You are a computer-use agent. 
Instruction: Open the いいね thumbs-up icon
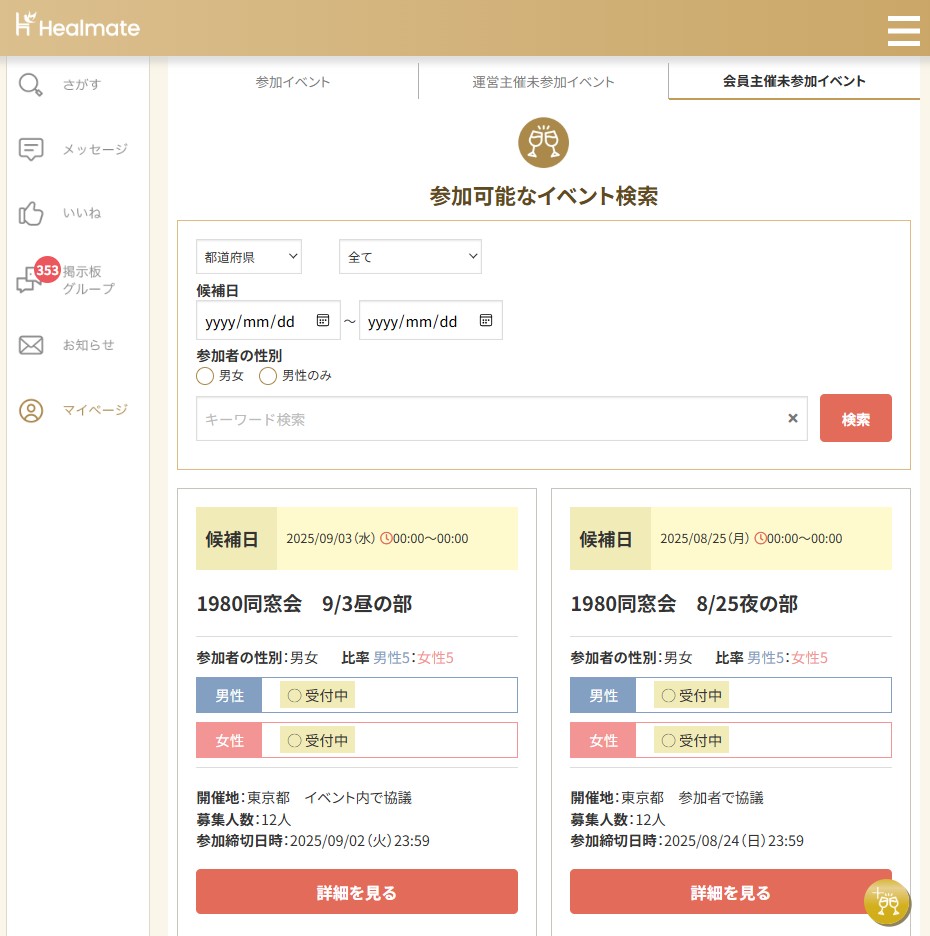pyautogui.click(x=31, y=213)
